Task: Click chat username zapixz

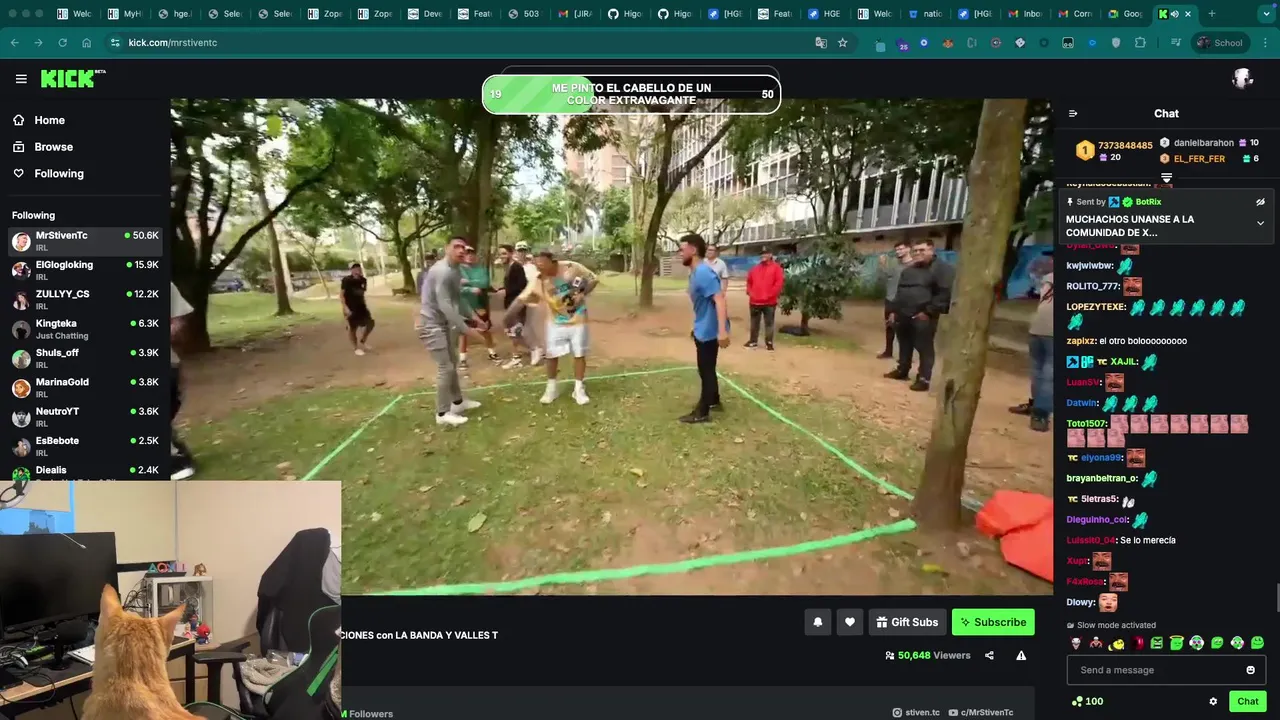Action: [x=1080, y=341]
